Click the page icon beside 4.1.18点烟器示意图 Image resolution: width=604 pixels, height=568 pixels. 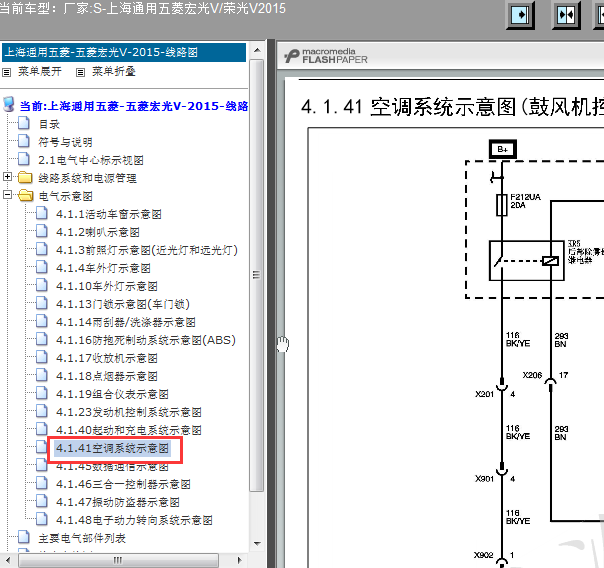coord(42,375)
